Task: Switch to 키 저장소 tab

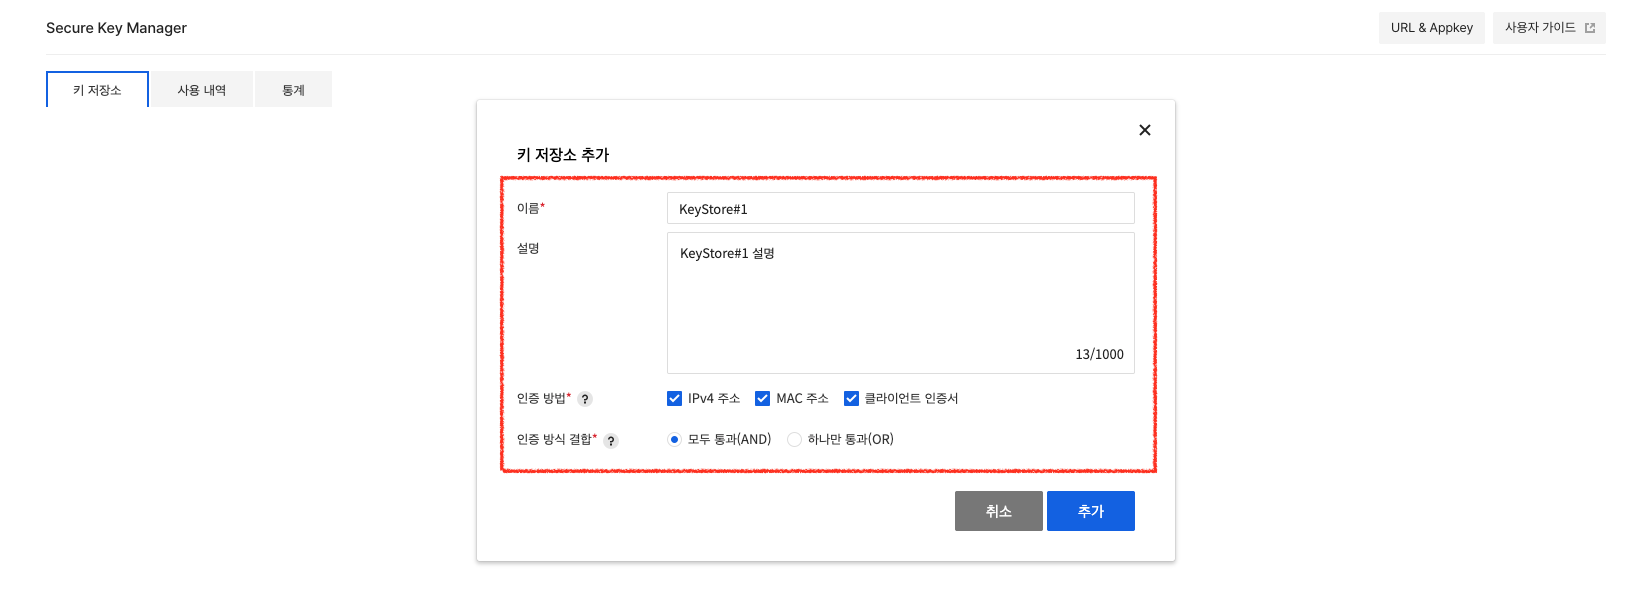Action: click(x=97, y=90)
